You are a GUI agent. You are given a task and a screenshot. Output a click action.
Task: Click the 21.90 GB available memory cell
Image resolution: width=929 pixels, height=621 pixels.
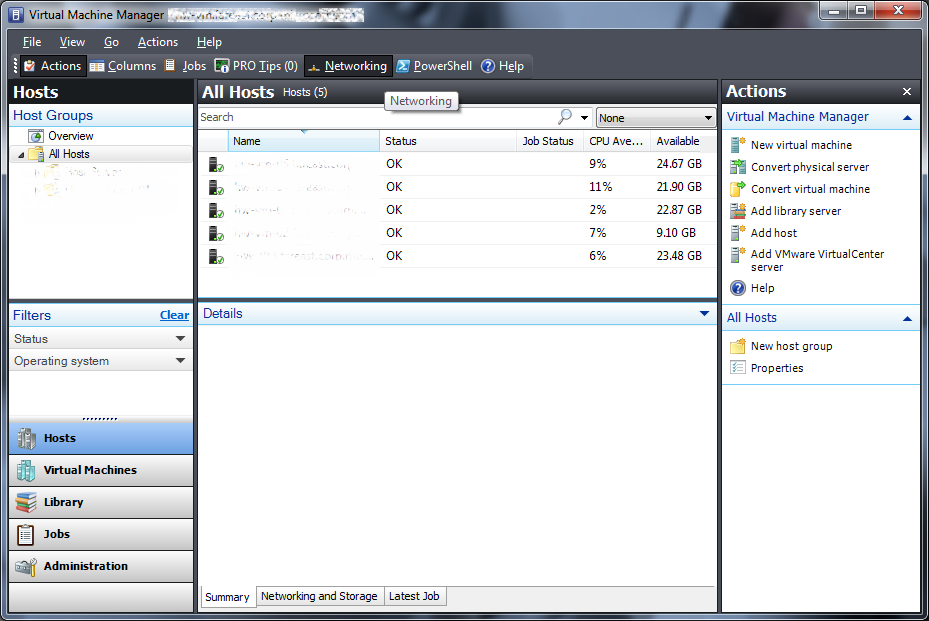click(x=679, y=187)
